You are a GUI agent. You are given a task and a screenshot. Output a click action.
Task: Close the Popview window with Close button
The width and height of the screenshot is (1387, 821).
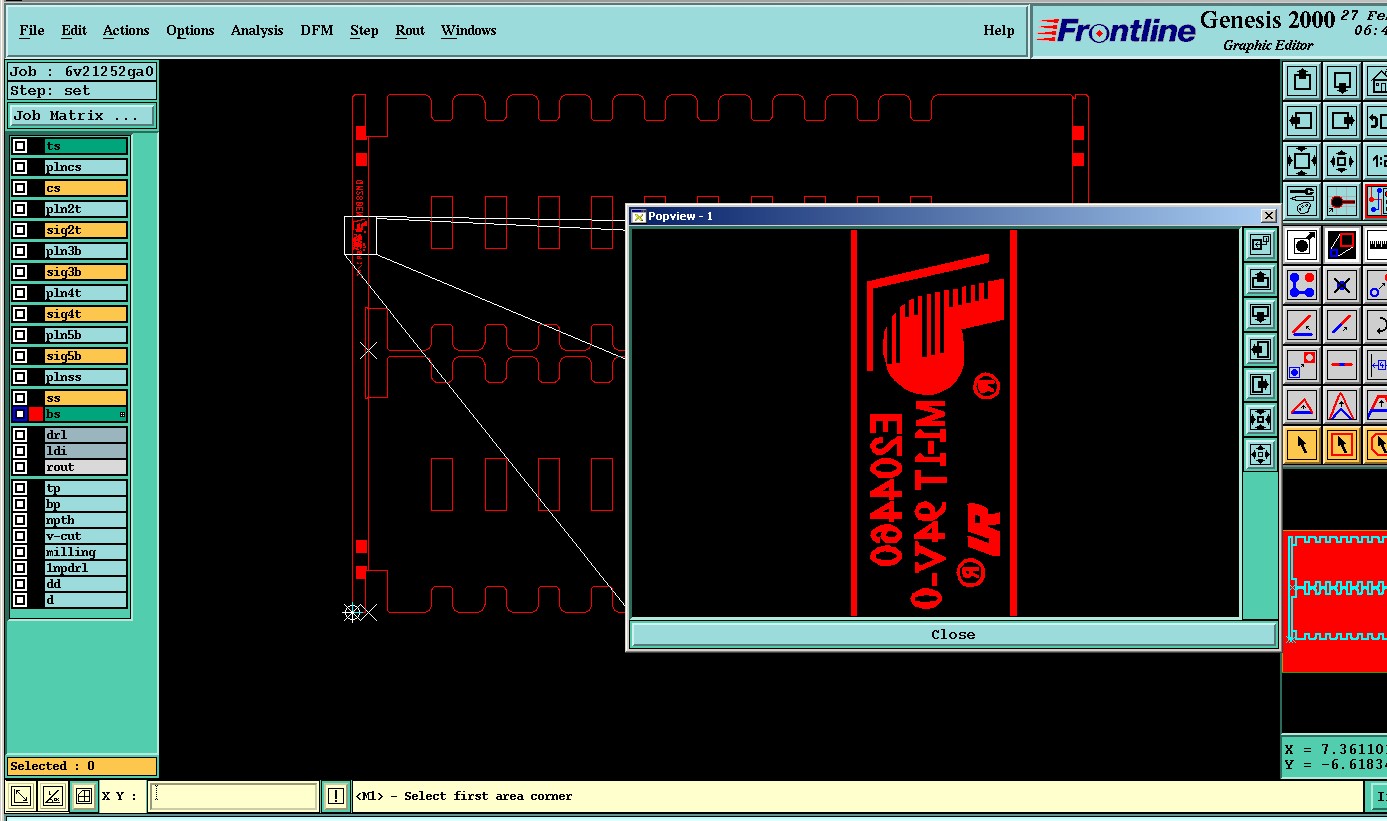click(953, 634)
